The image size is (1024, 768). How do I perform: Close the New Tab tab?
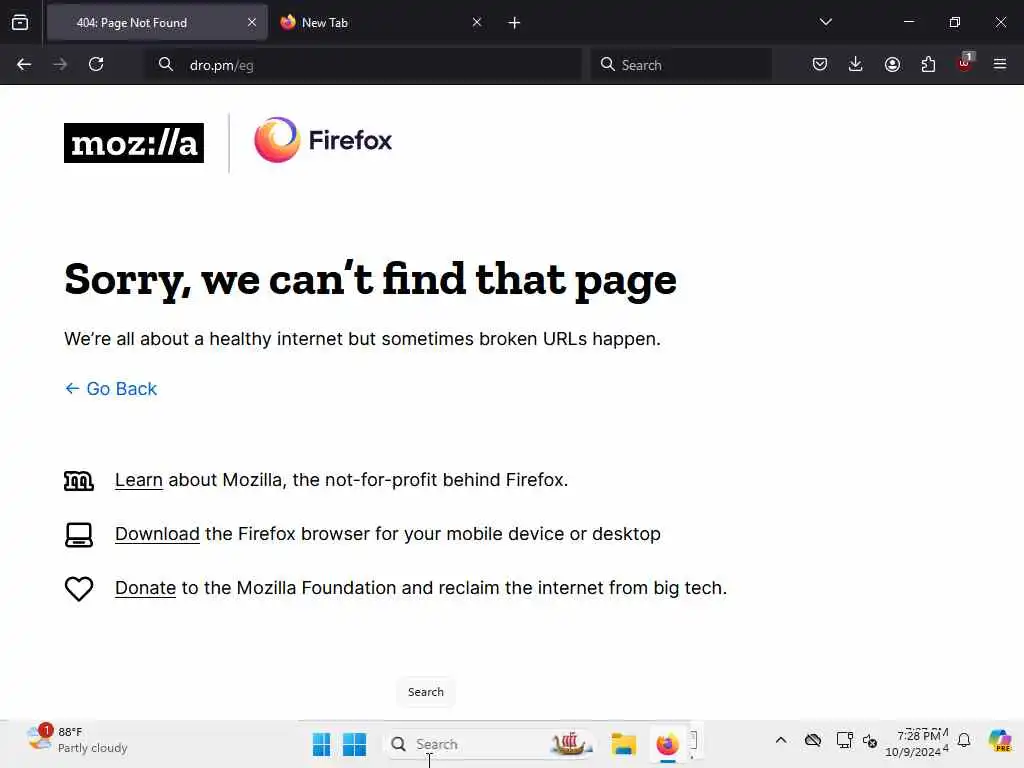point(477,22)
